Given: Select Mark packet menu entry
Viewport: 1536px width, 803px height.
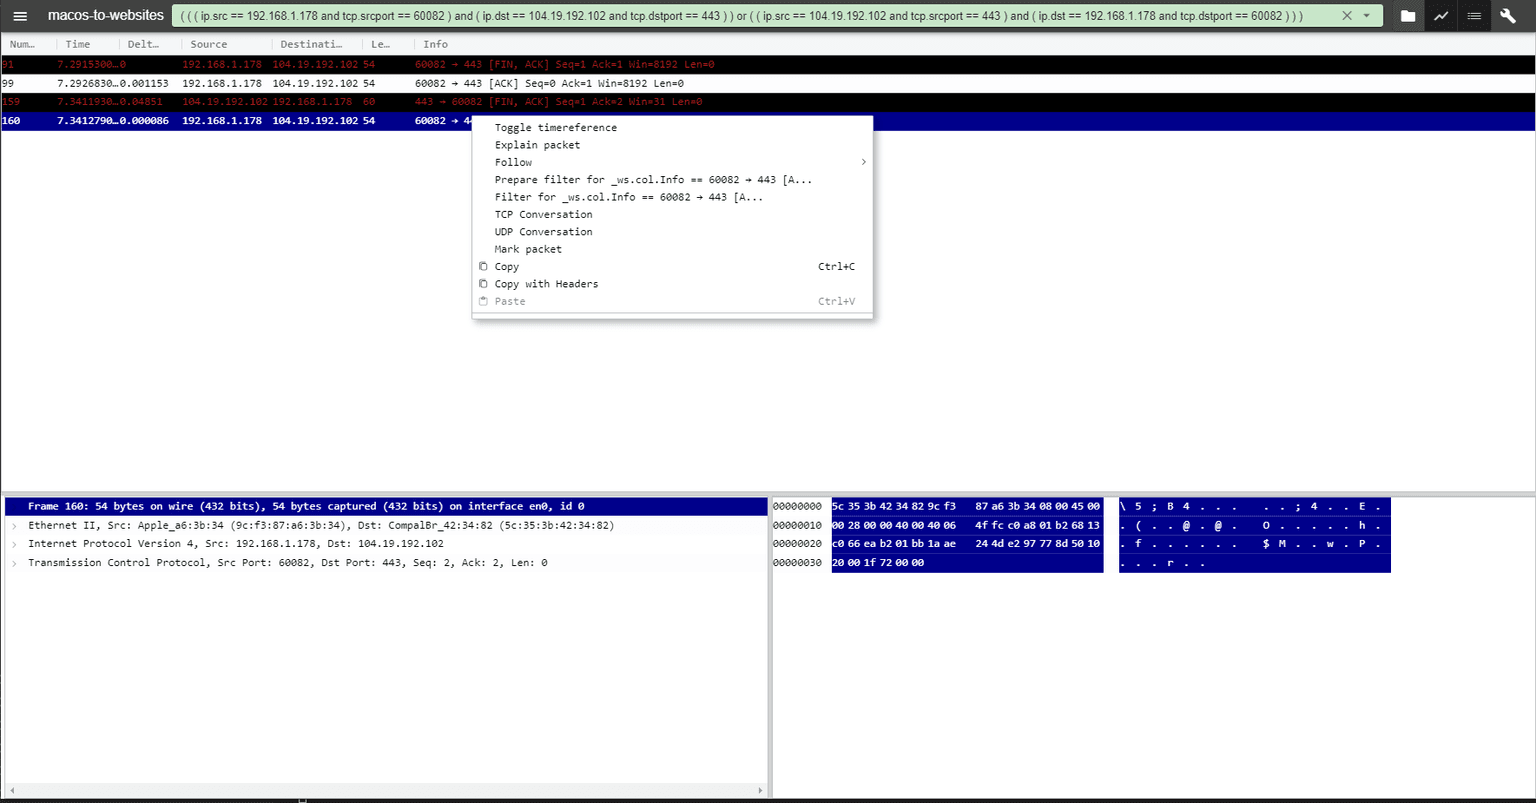Looking at the screenshot, I should 528,249.
